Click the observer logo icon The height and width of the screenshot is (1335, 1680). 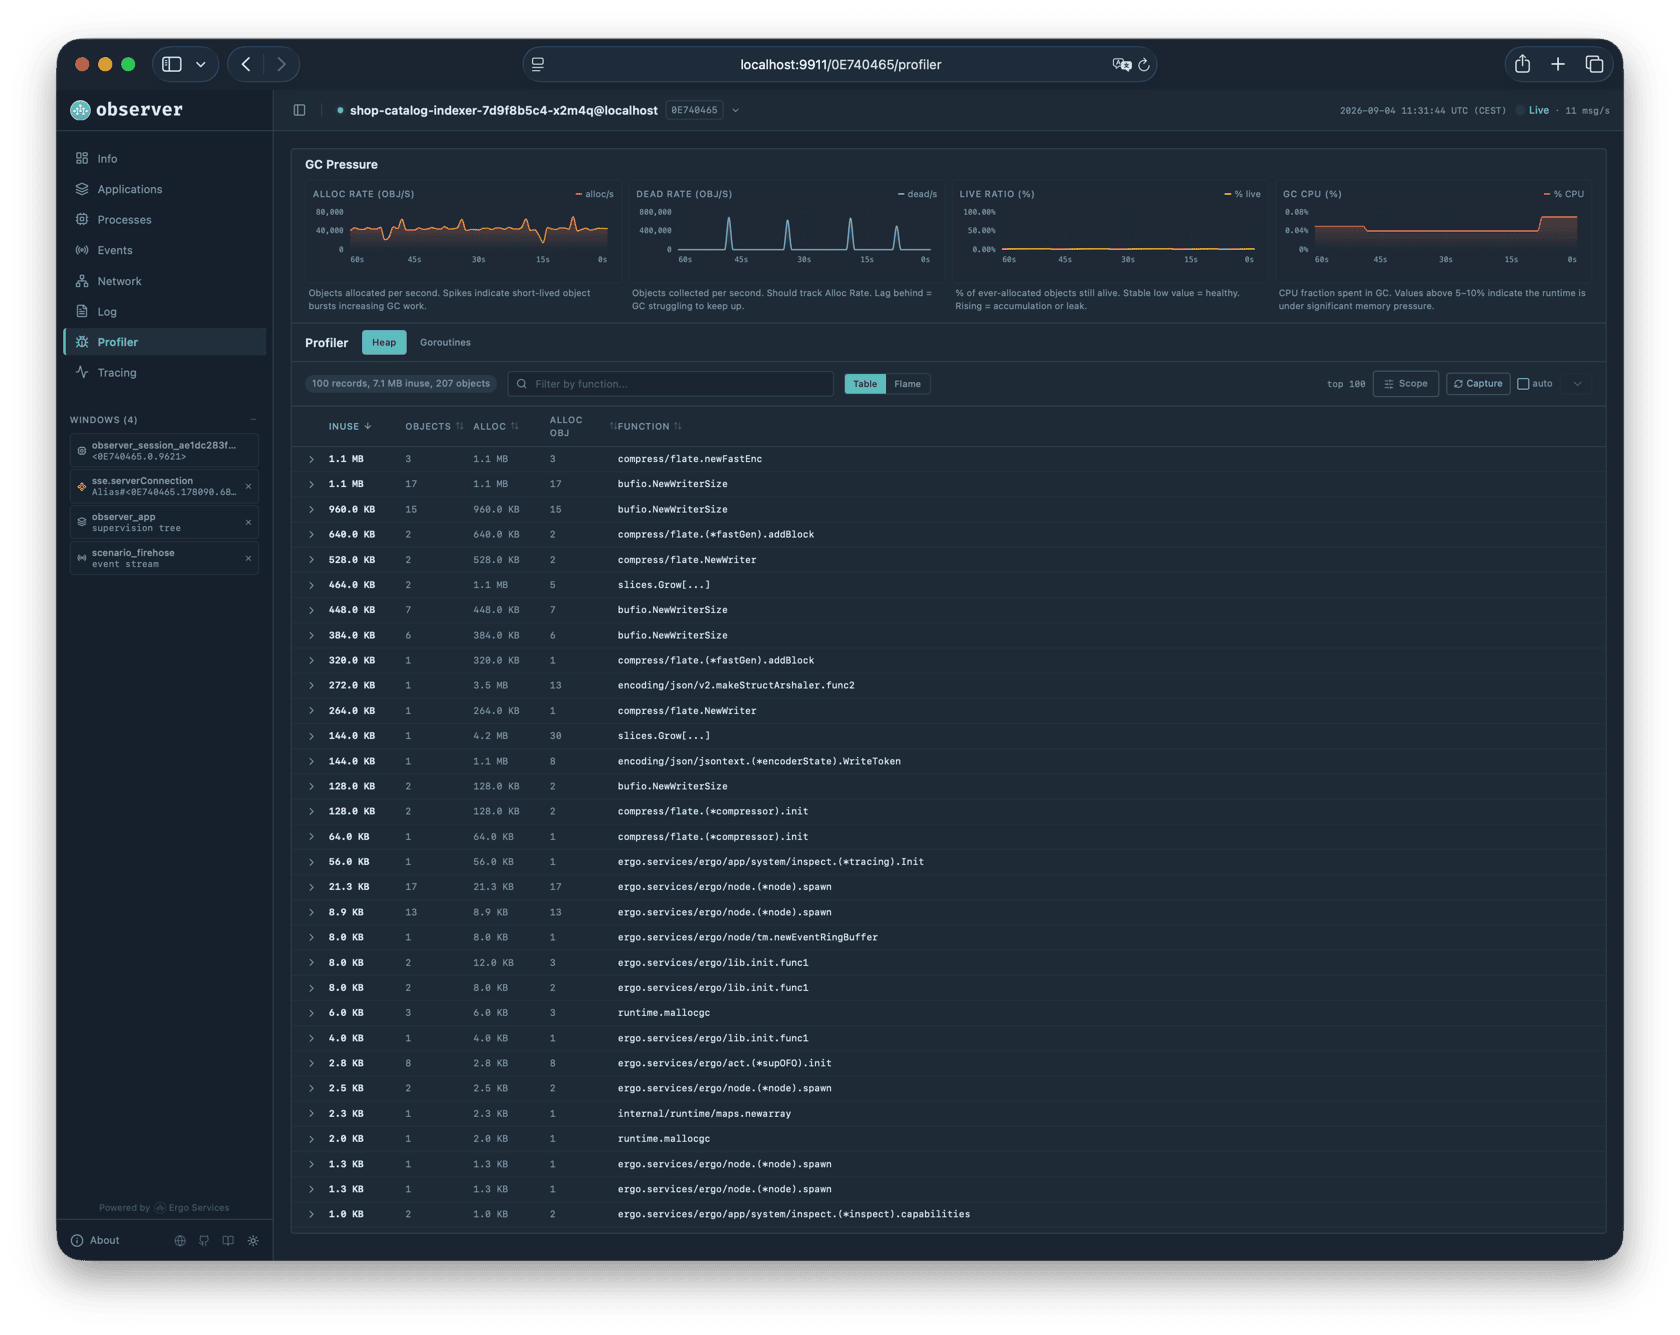click(80, 110)
